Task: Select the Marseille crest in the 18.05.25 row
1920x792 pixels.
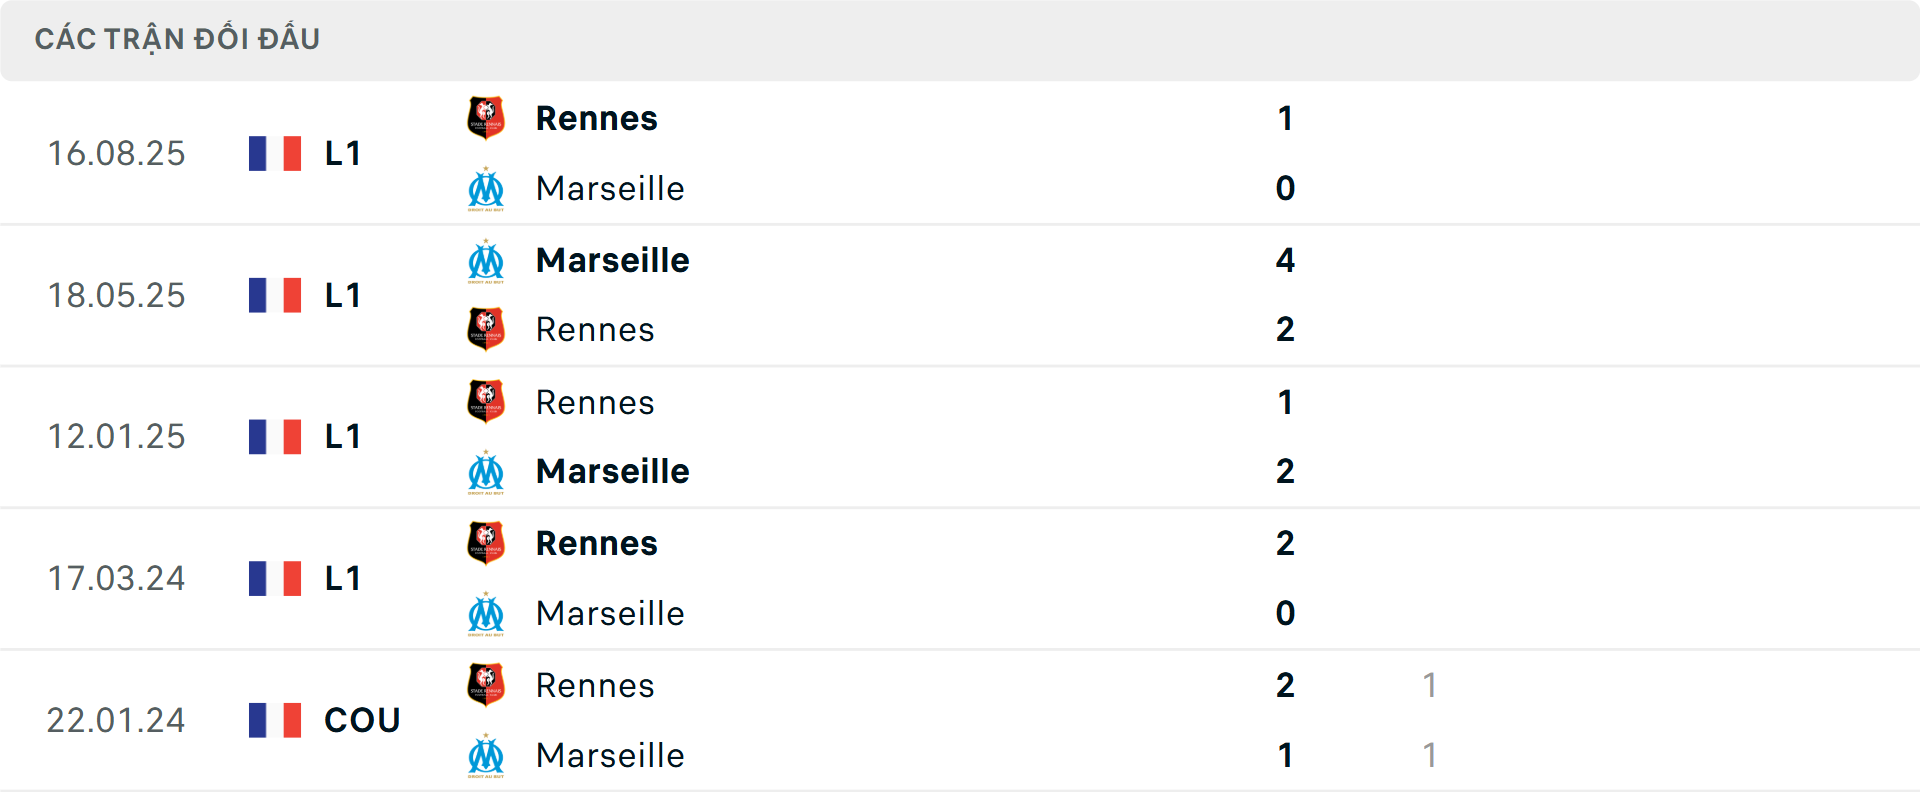Action: pyautogui.click(x=486, y=260)
